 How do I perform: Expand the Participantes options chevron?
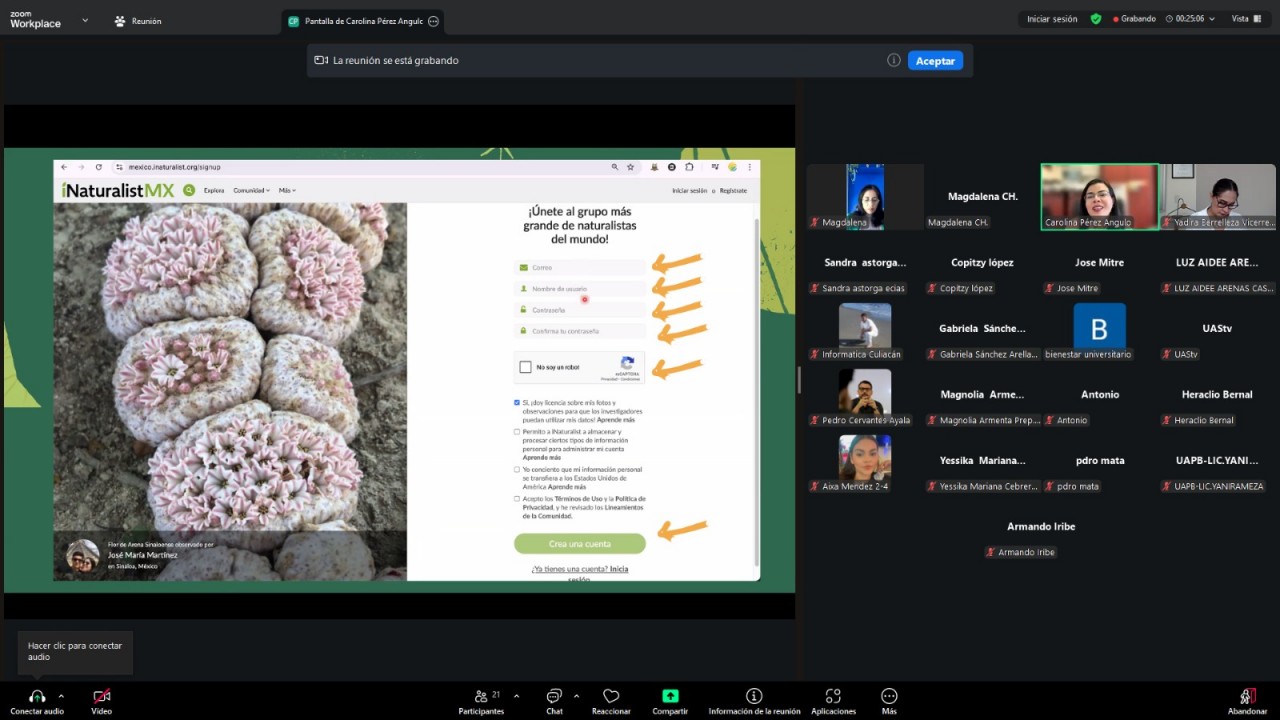(516, 695)
